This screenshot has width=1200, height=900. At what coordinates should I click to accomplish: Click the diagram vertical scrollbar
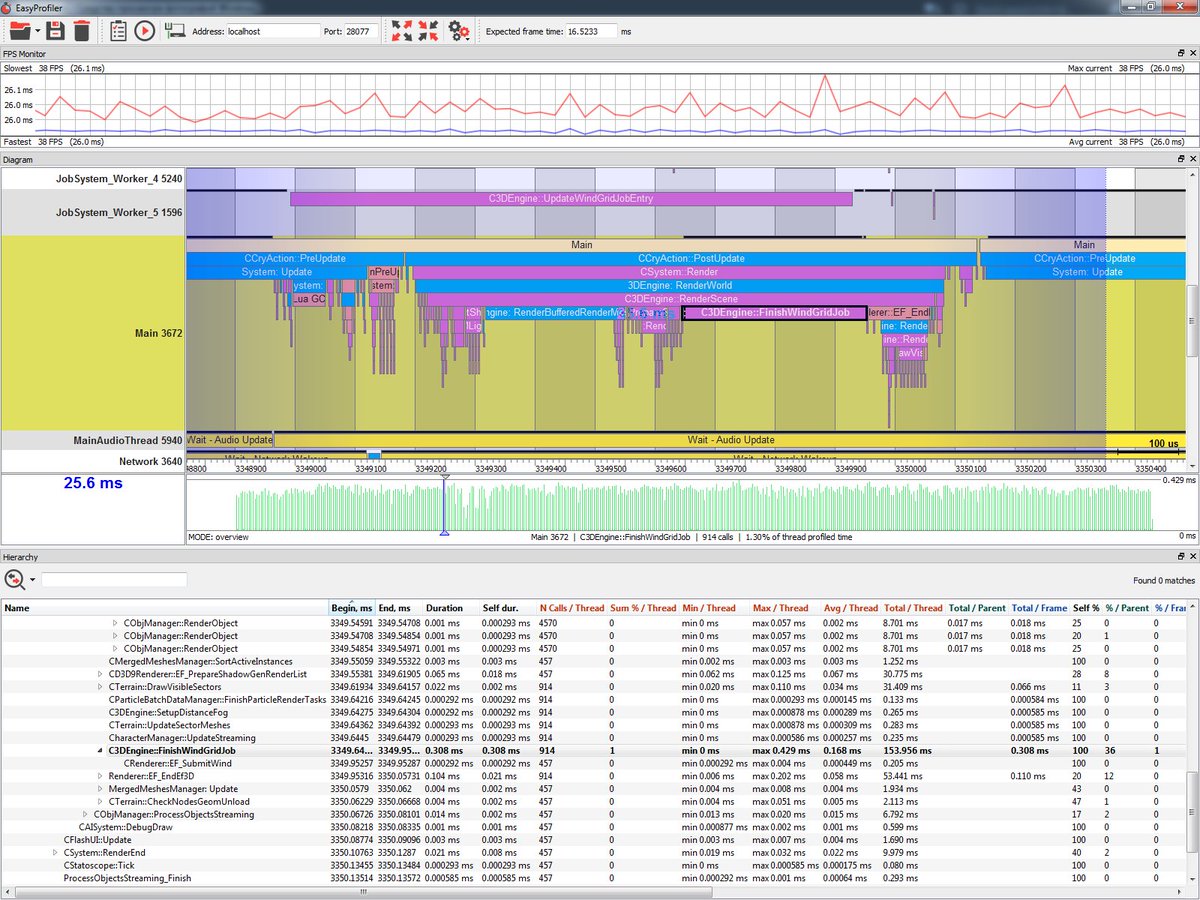tap(1191, 320)
